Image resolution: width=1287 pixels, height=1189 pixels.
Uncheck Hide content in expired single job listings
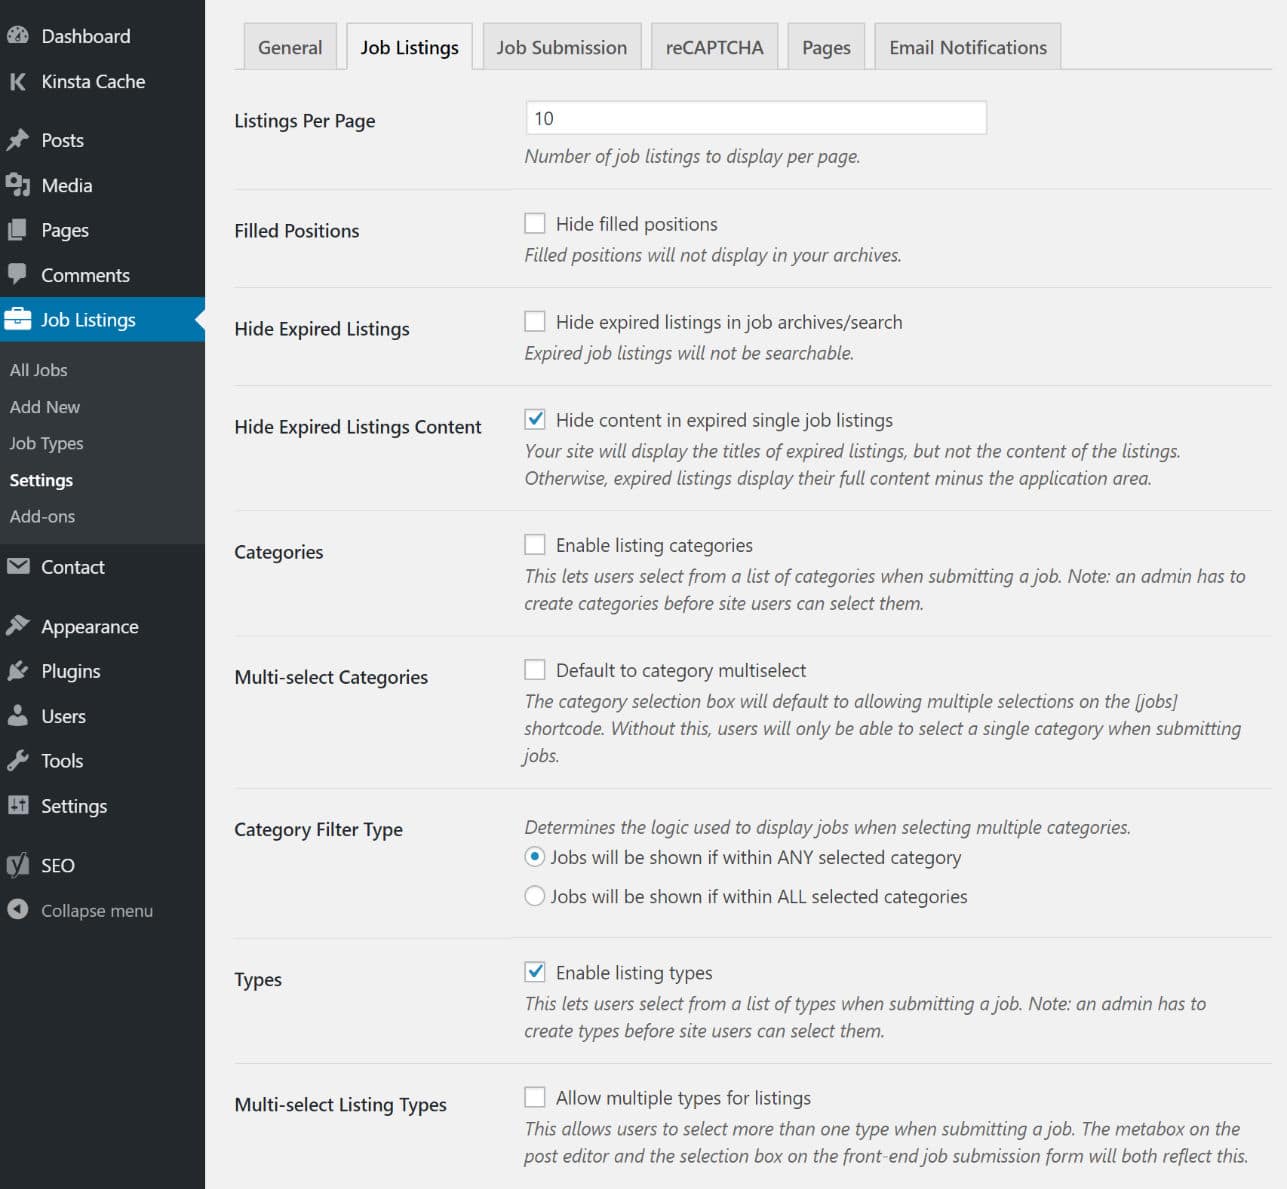pyautogui.click(x=535, y=420)
